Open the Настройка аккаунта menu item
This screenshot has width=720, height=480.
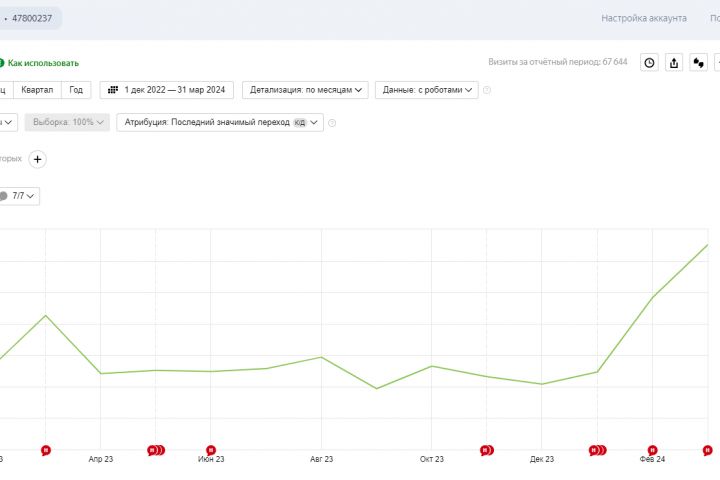[644, 18]
